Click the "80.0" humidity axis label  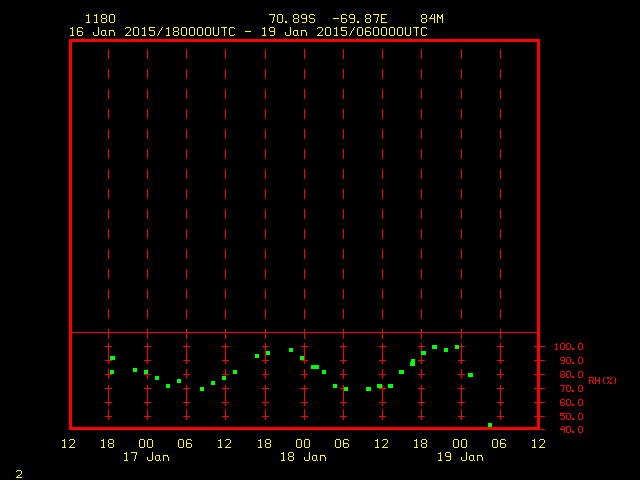pos(571,375)
